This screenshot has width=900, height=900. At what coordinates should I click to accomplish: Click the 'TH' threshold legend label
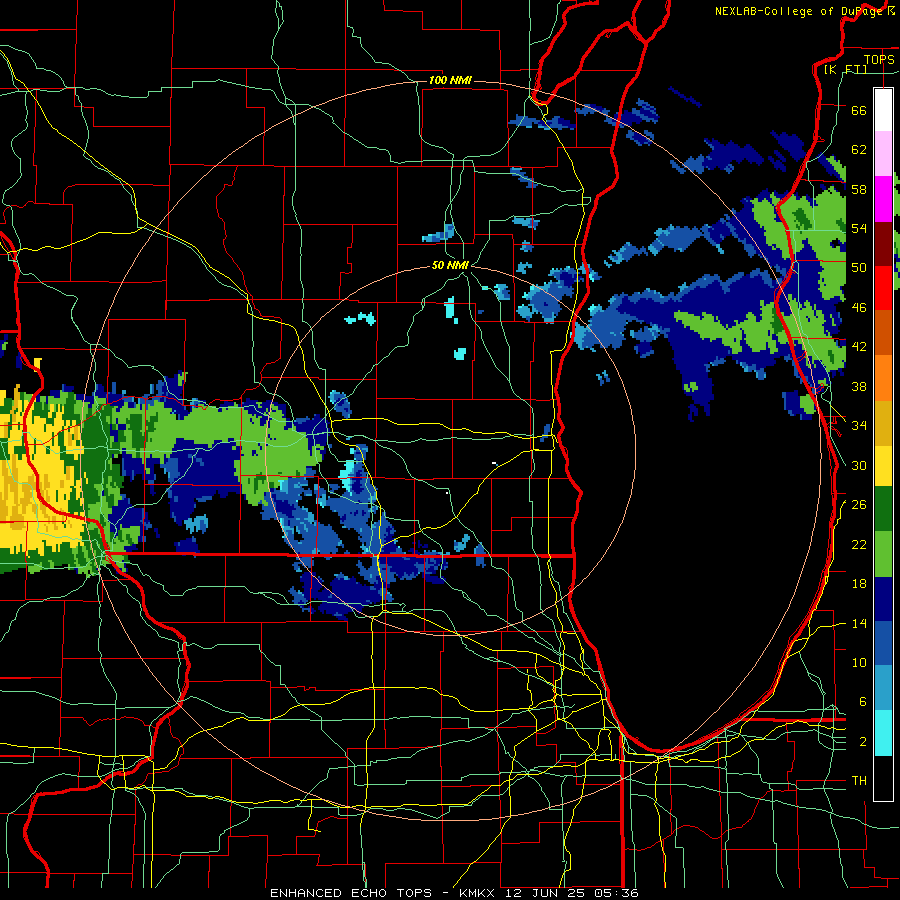point(859,780)
